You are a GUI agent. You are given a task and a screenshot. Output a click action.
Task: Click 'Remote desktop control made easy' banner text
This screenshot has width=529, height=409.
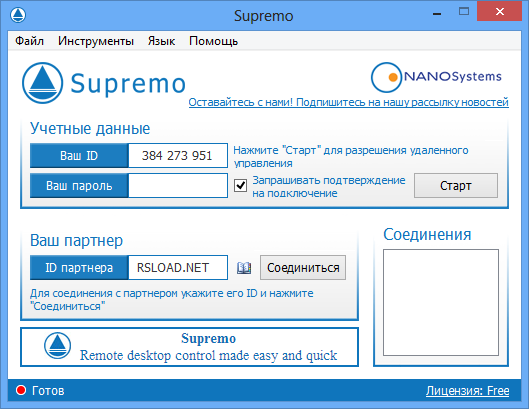(x=208, y=355)
